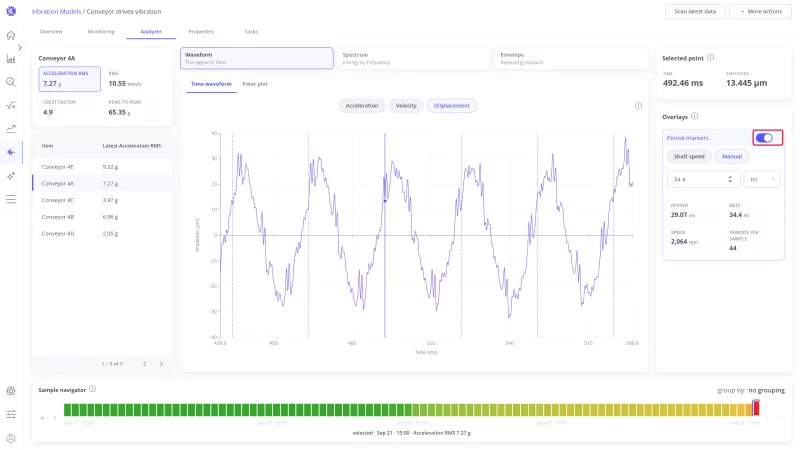Click Scan latest data button
This screenshot has height=450, width=800.
pyautogui.click(x=695, y=11)
